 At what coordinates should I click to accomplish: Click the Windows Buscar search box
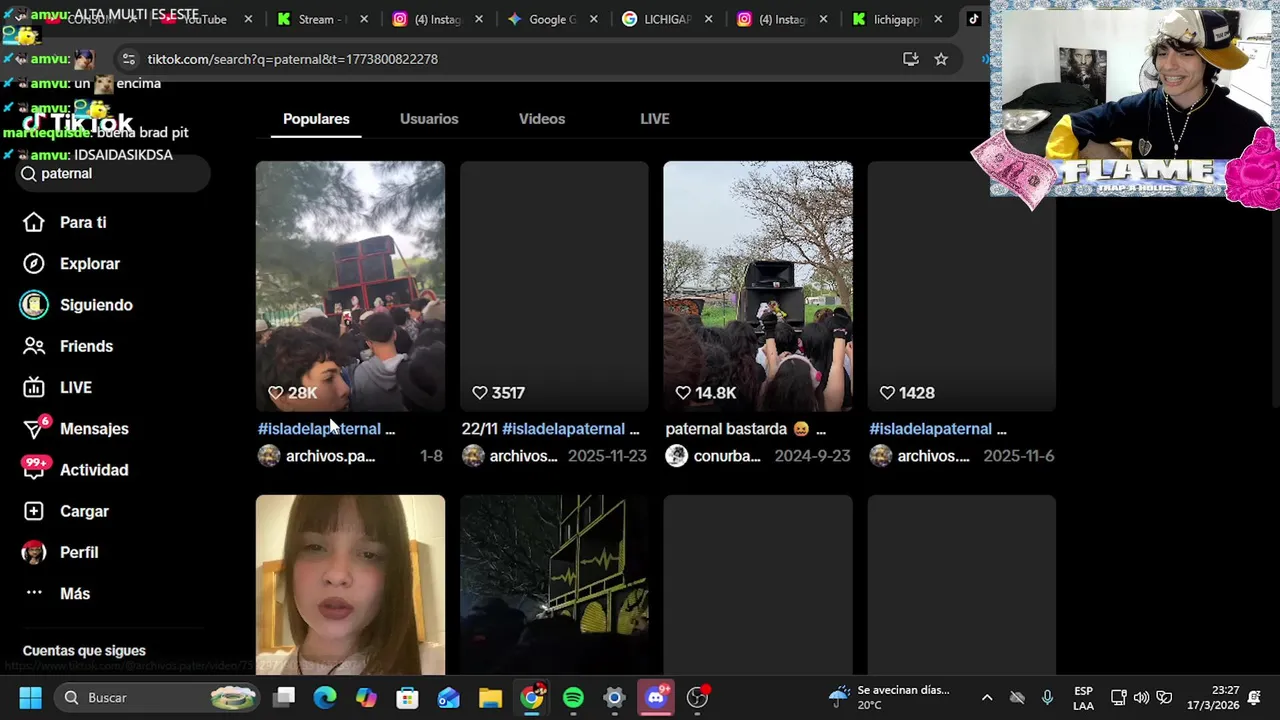tap(155, 697)
